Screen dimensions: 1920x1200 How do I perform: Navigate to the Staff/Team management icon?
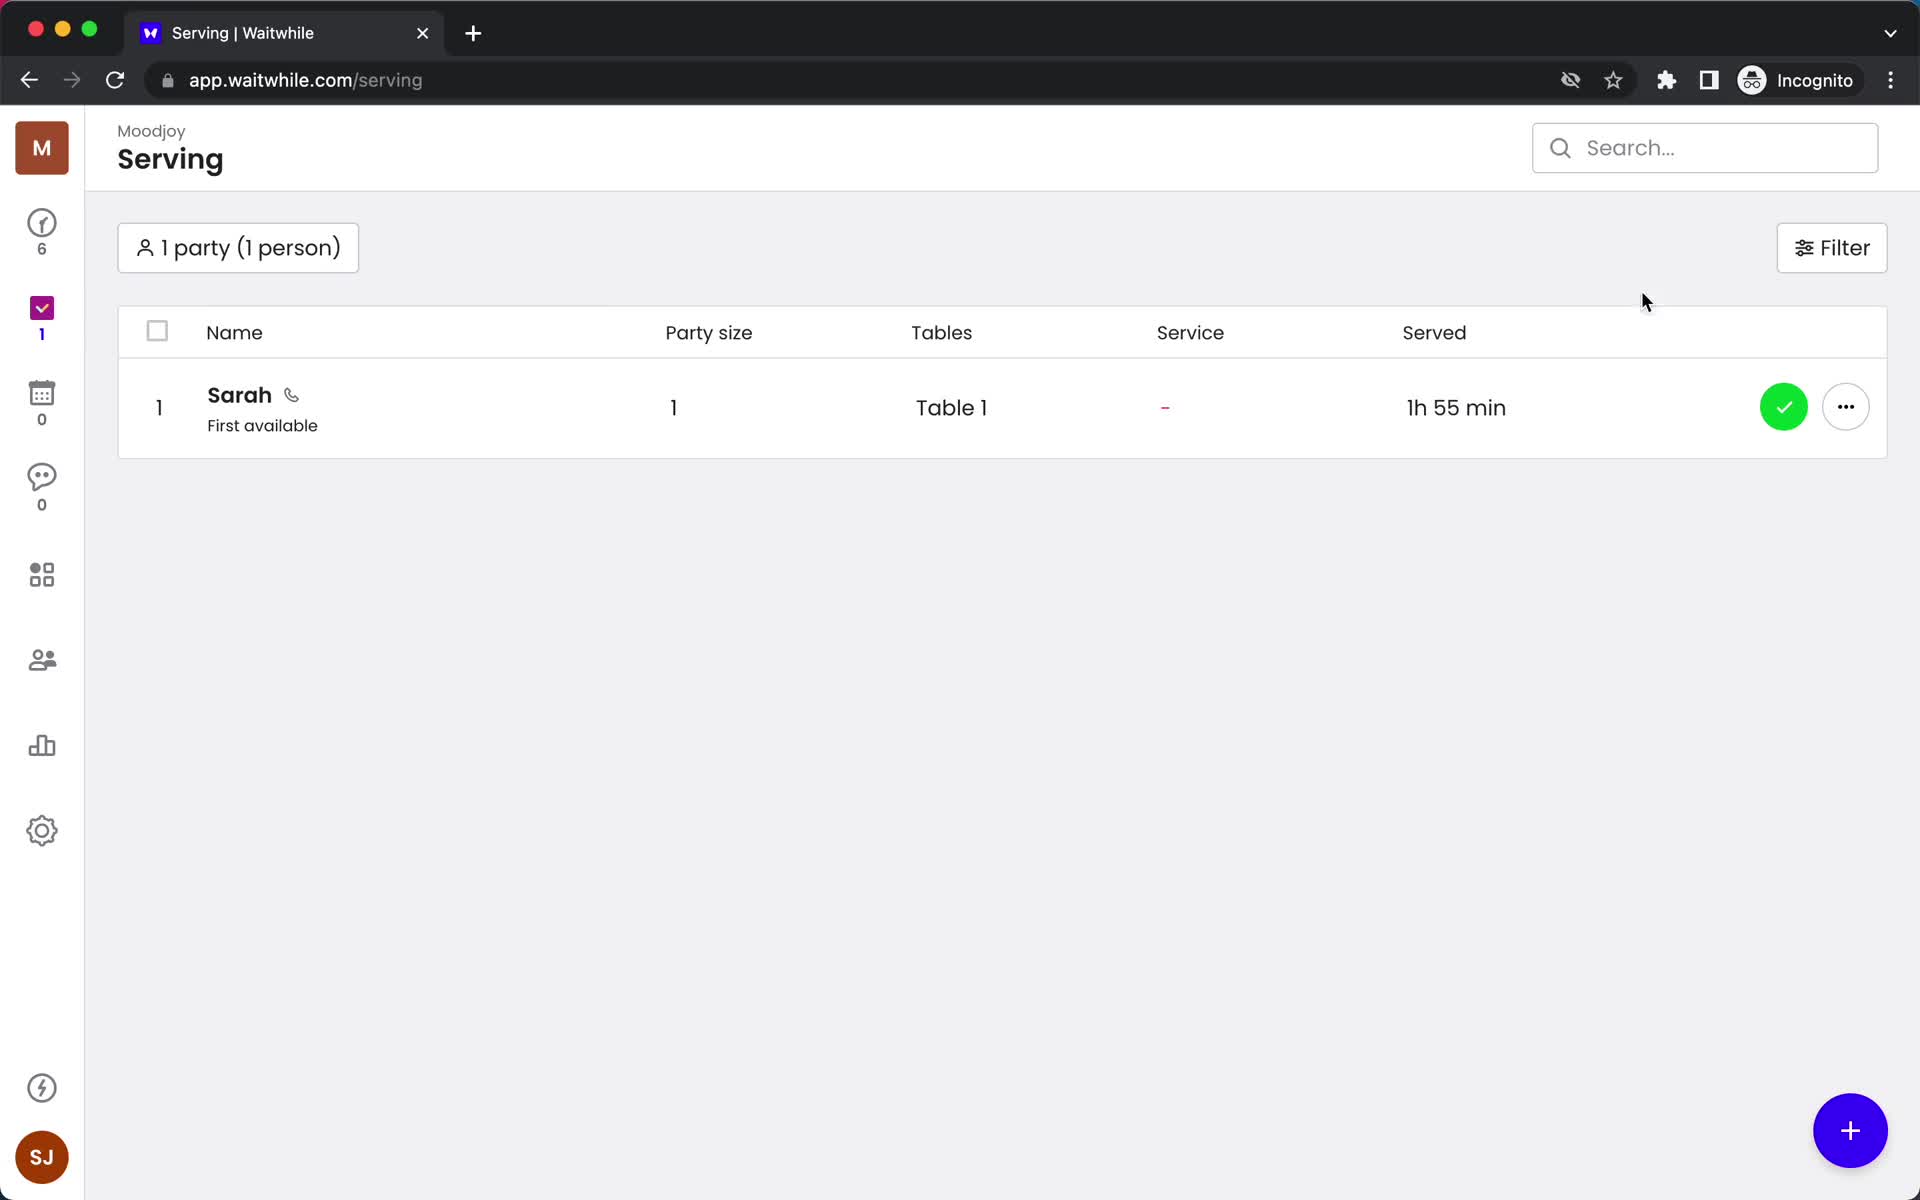(x=41, y=659)
